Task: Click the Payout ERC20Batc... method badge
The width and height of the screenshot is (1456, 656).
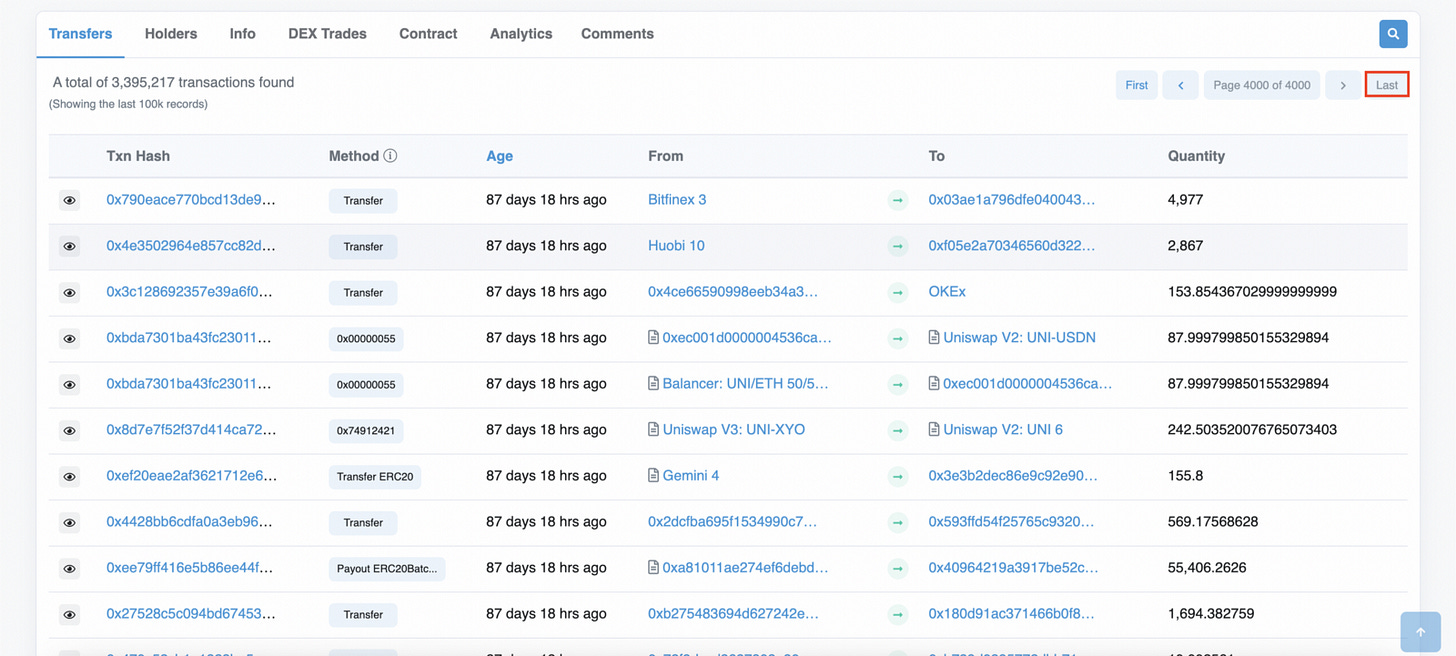Action: [387, 569]
